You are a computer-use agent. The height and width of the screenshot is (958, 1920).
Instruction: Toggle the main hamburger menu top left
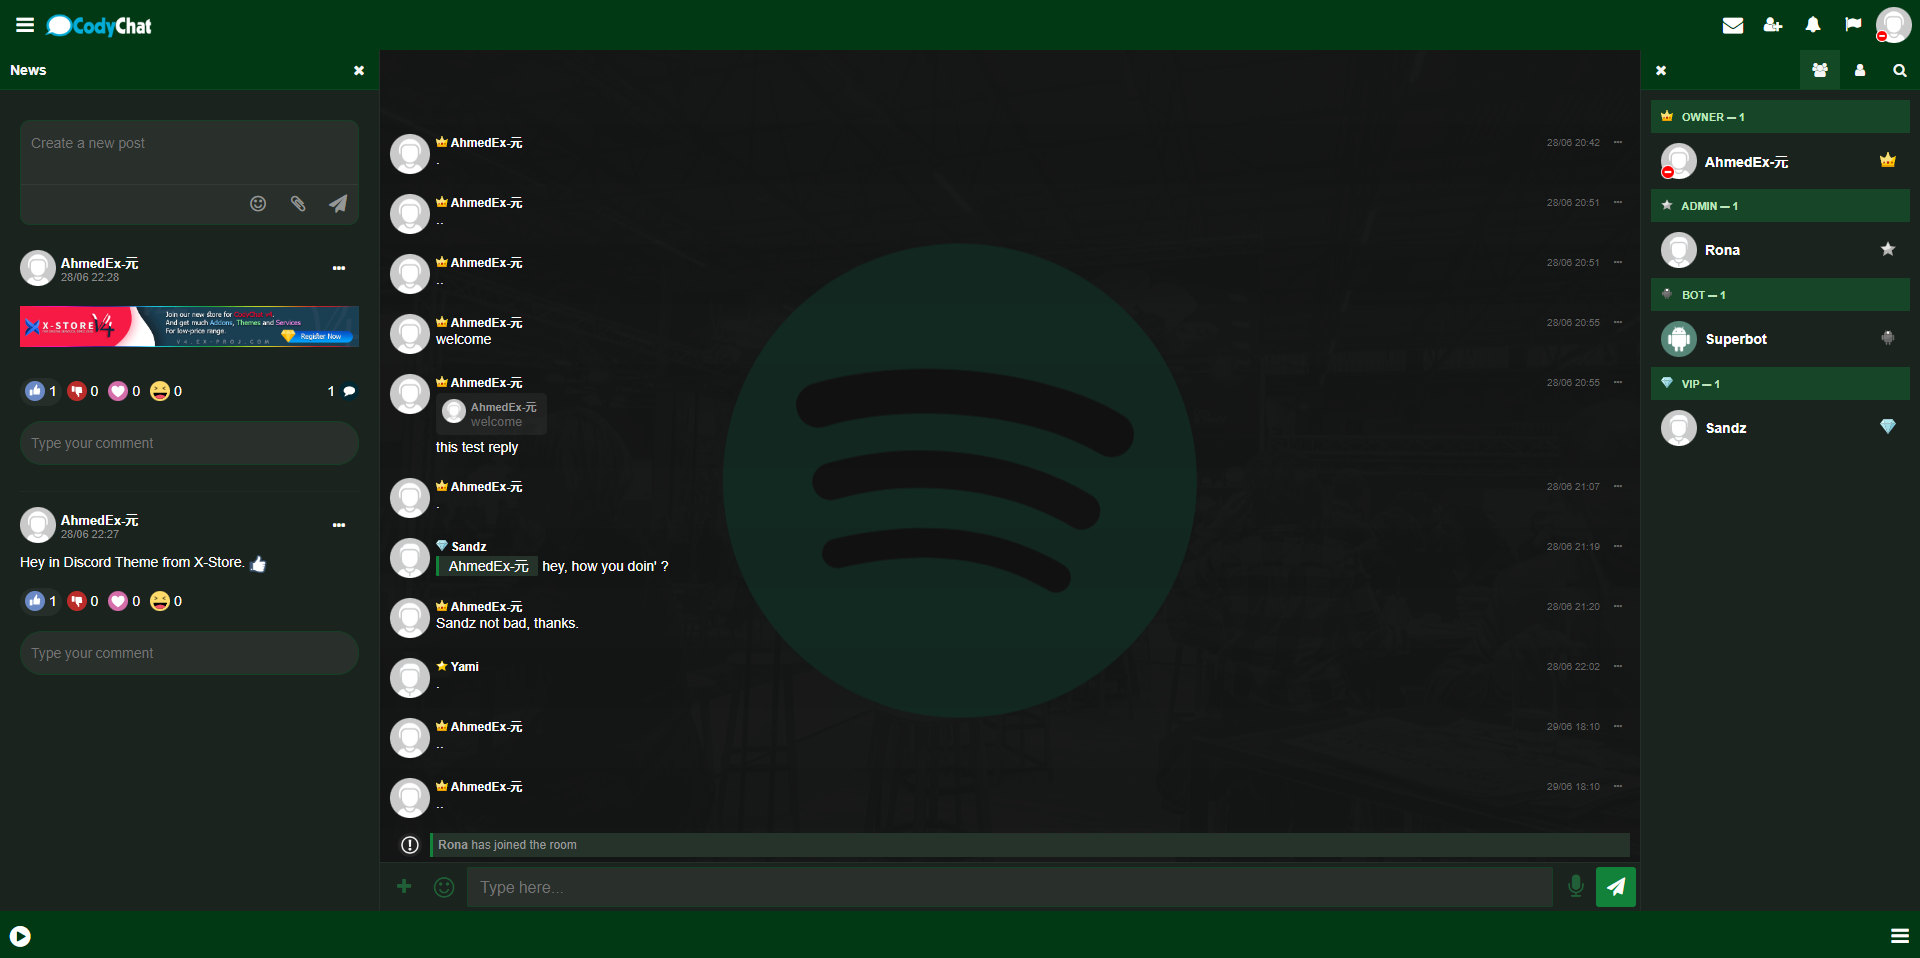(x=25, y=25)
